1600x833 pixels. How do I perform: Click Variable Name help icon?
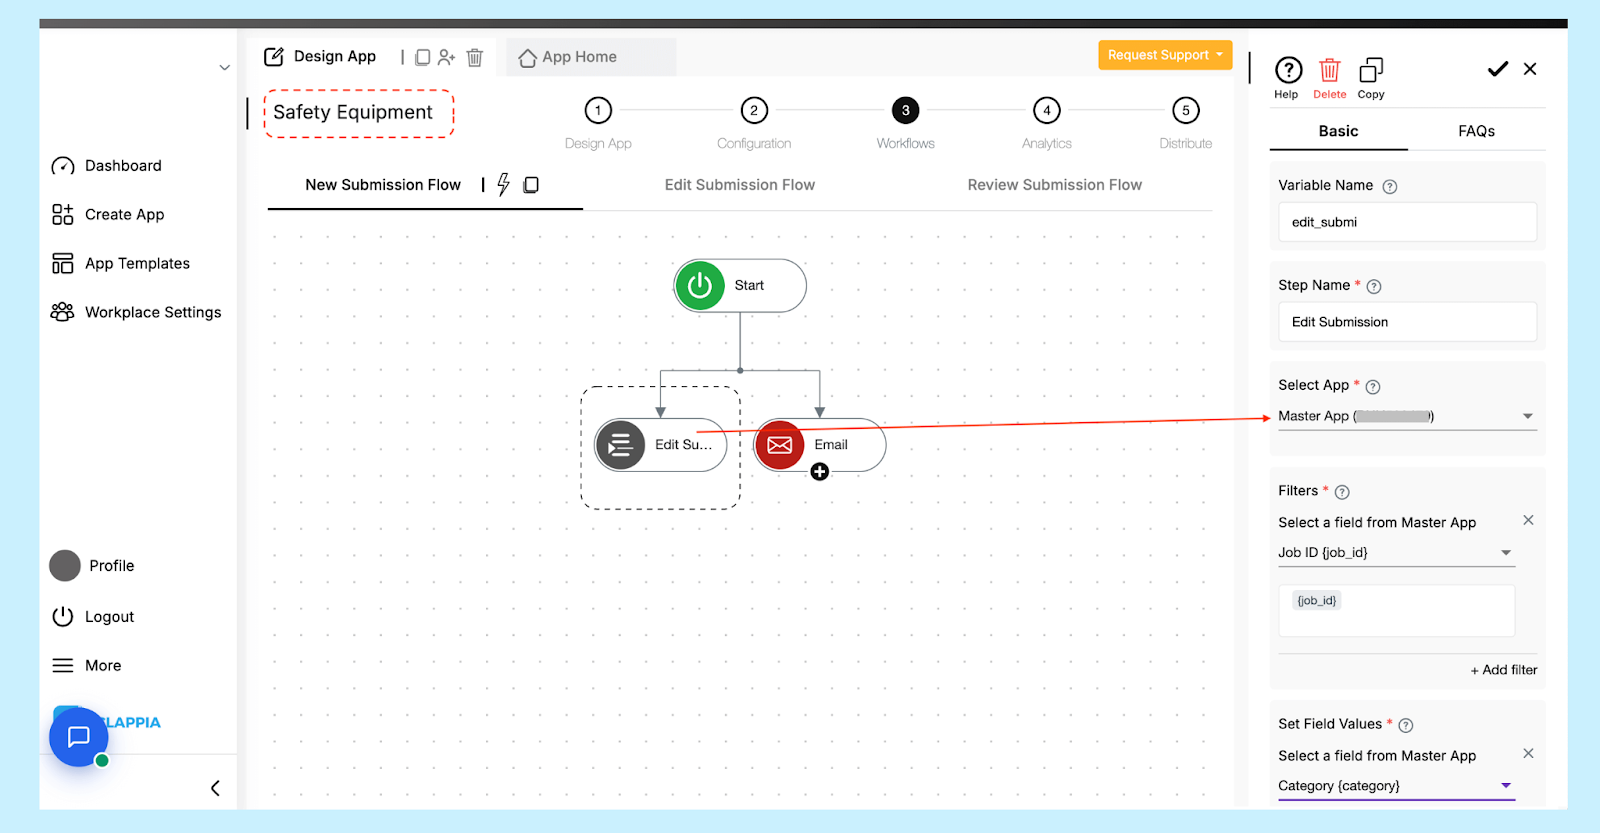(1390, 186)
